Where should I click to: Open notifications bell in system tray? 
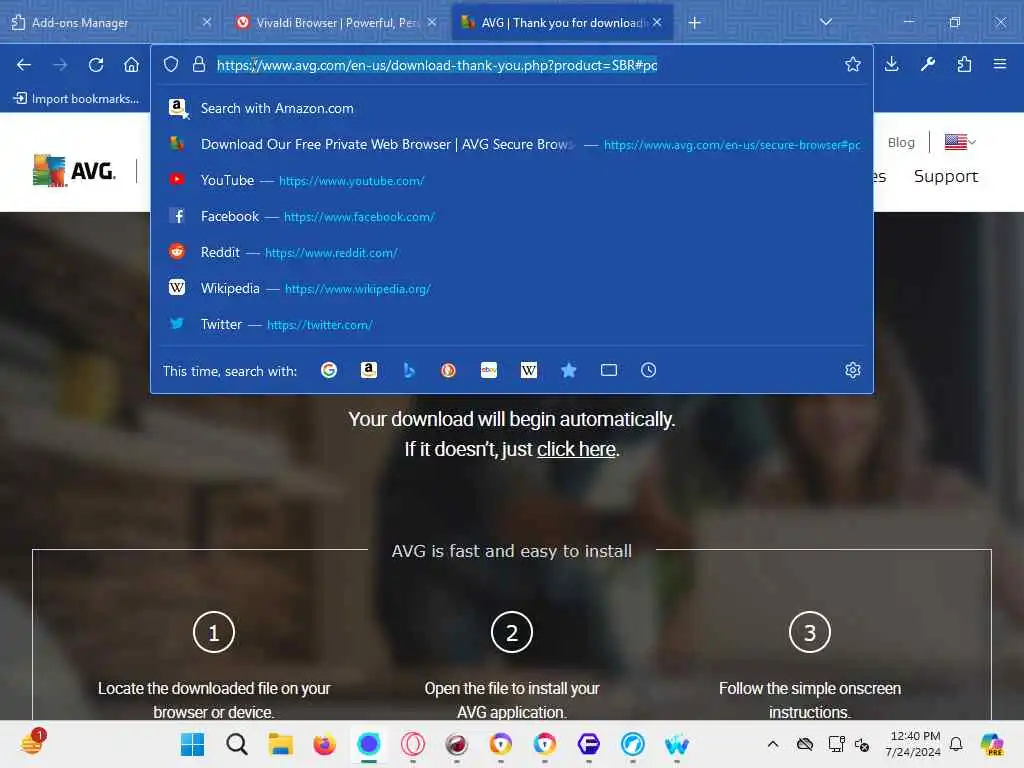pos(956,744)
